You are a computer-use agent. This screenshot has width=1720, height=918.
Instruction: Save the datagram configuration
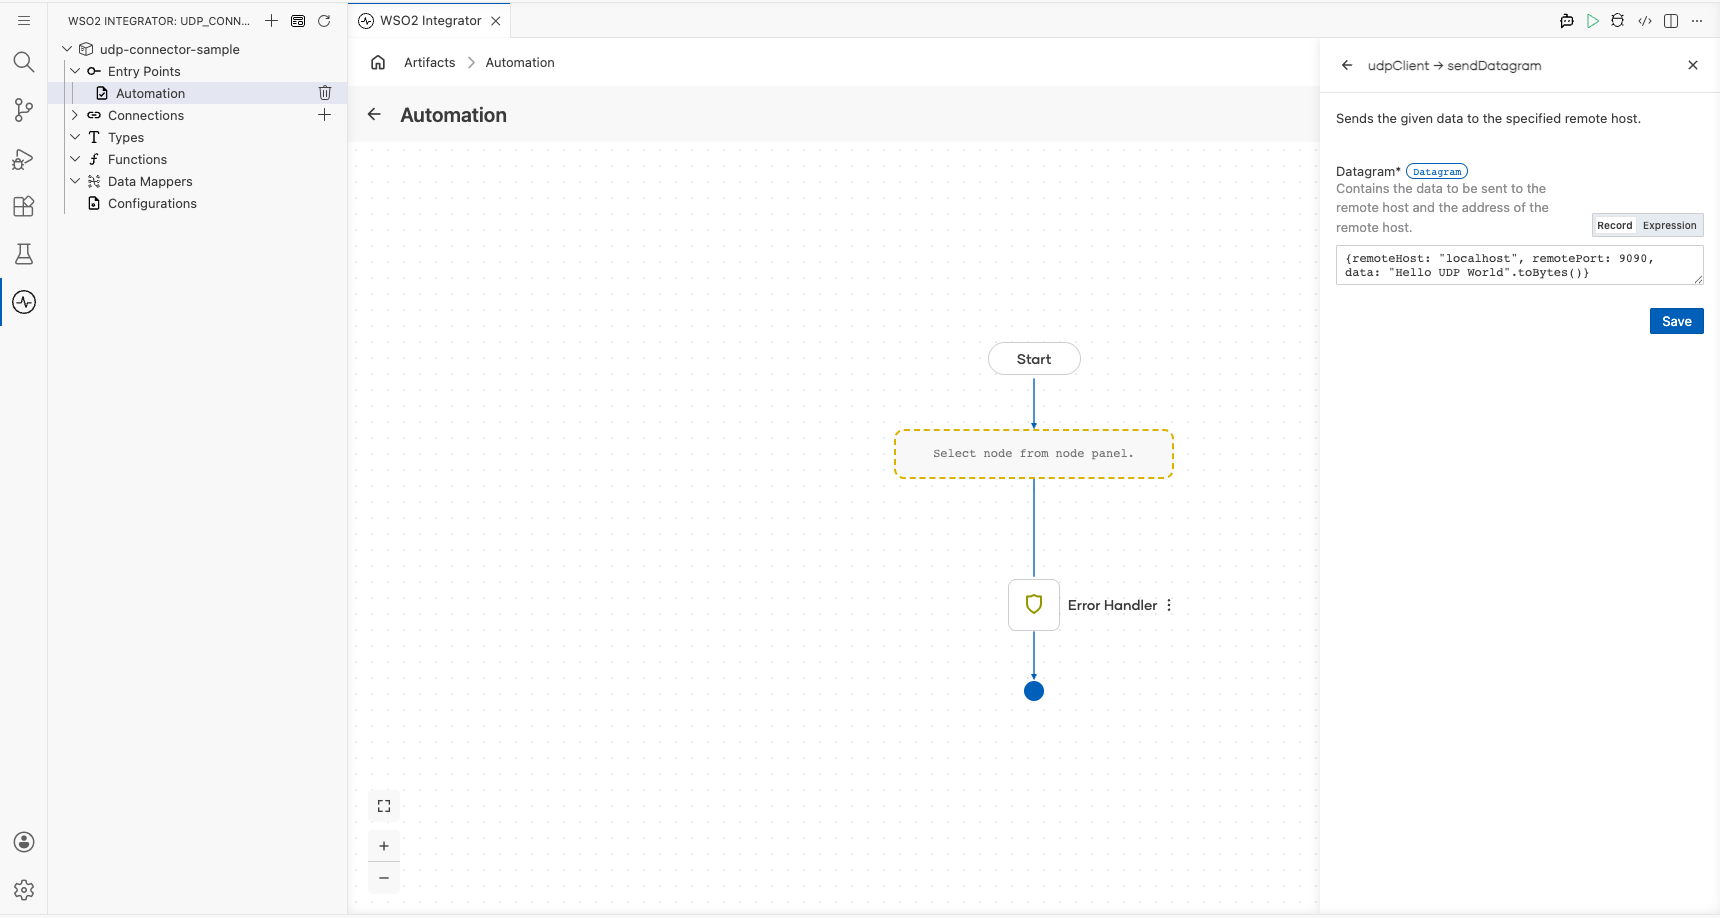coord(1676,321)
